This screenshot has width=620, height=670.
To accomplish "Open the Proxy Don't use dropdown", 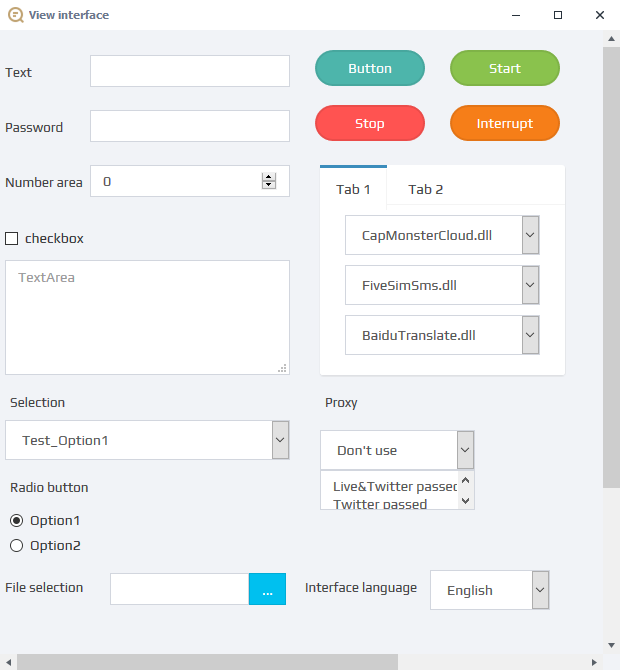I will coord(465,450).
